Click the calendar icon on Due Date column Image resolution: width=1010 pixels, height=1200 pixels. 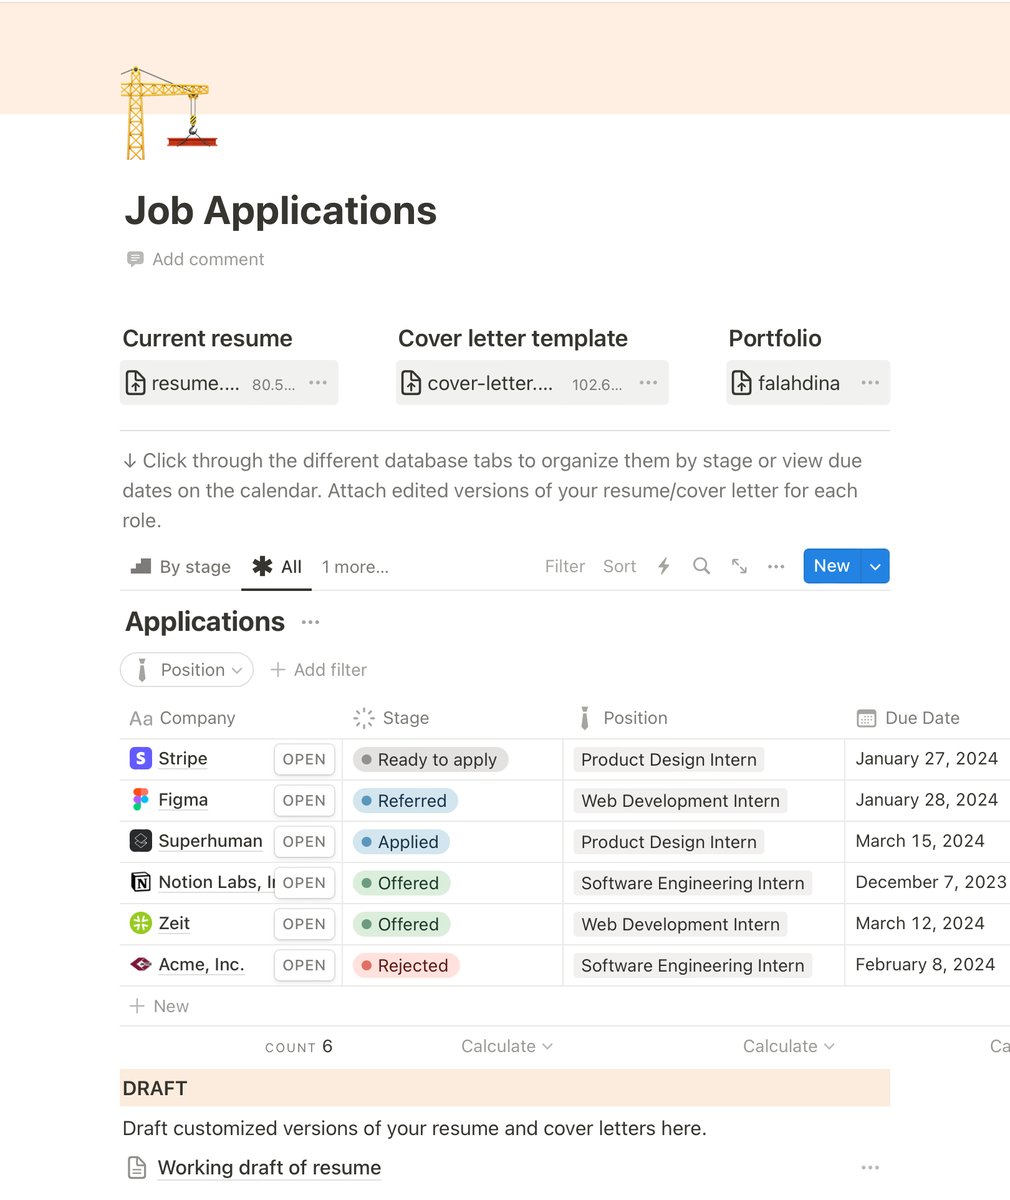[x=864, y=717]
